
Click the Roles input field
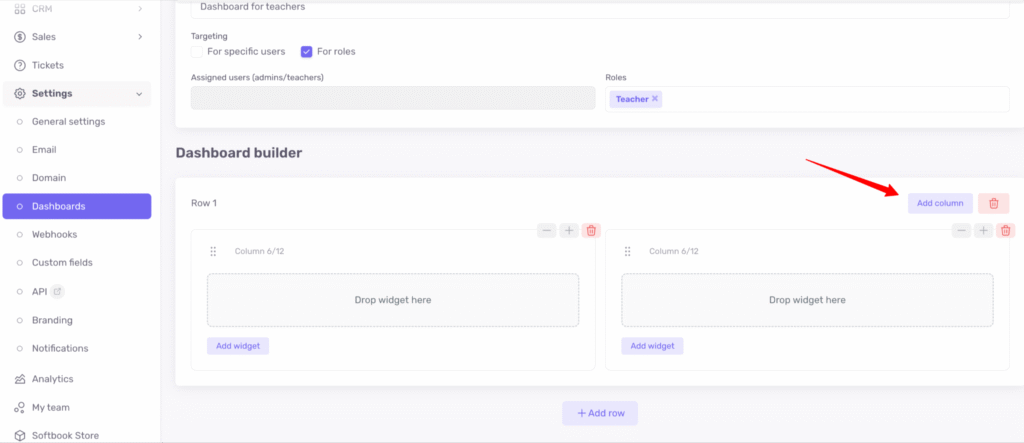click(830, 99)
